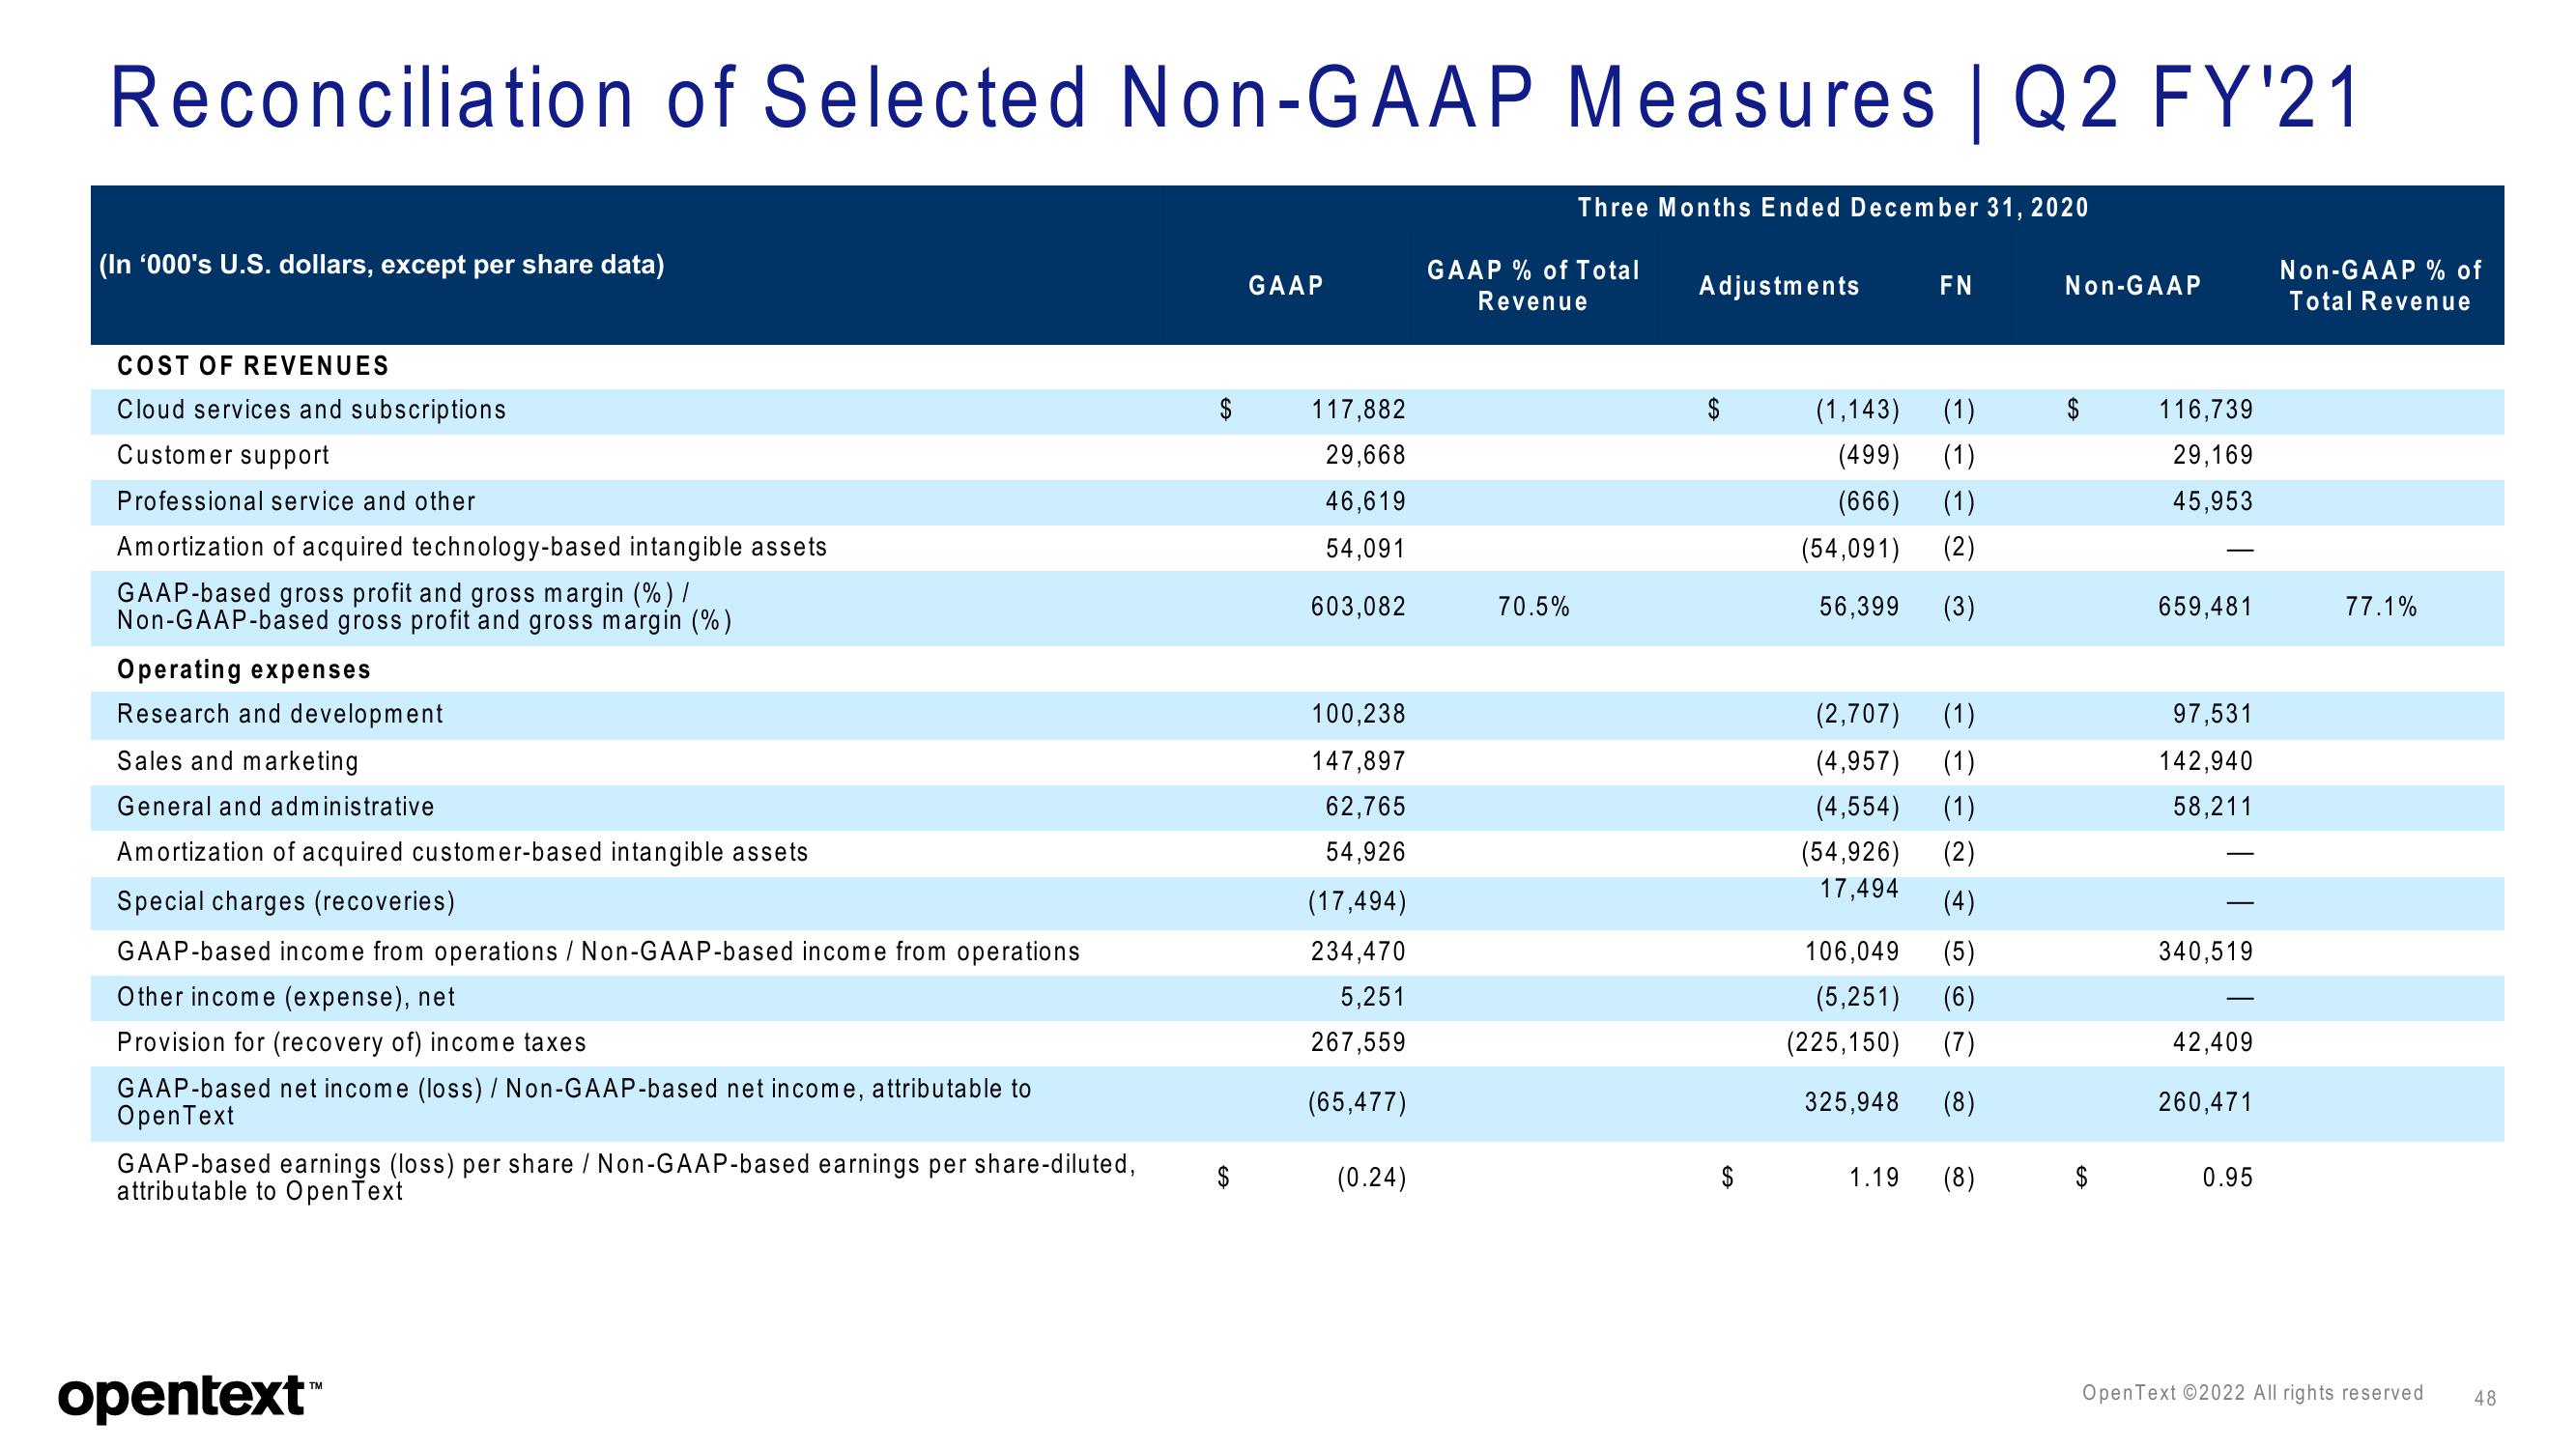Select 'Other income (expense), net' row label
The height and width of the screenshot is (1449, 2576).
286,997
